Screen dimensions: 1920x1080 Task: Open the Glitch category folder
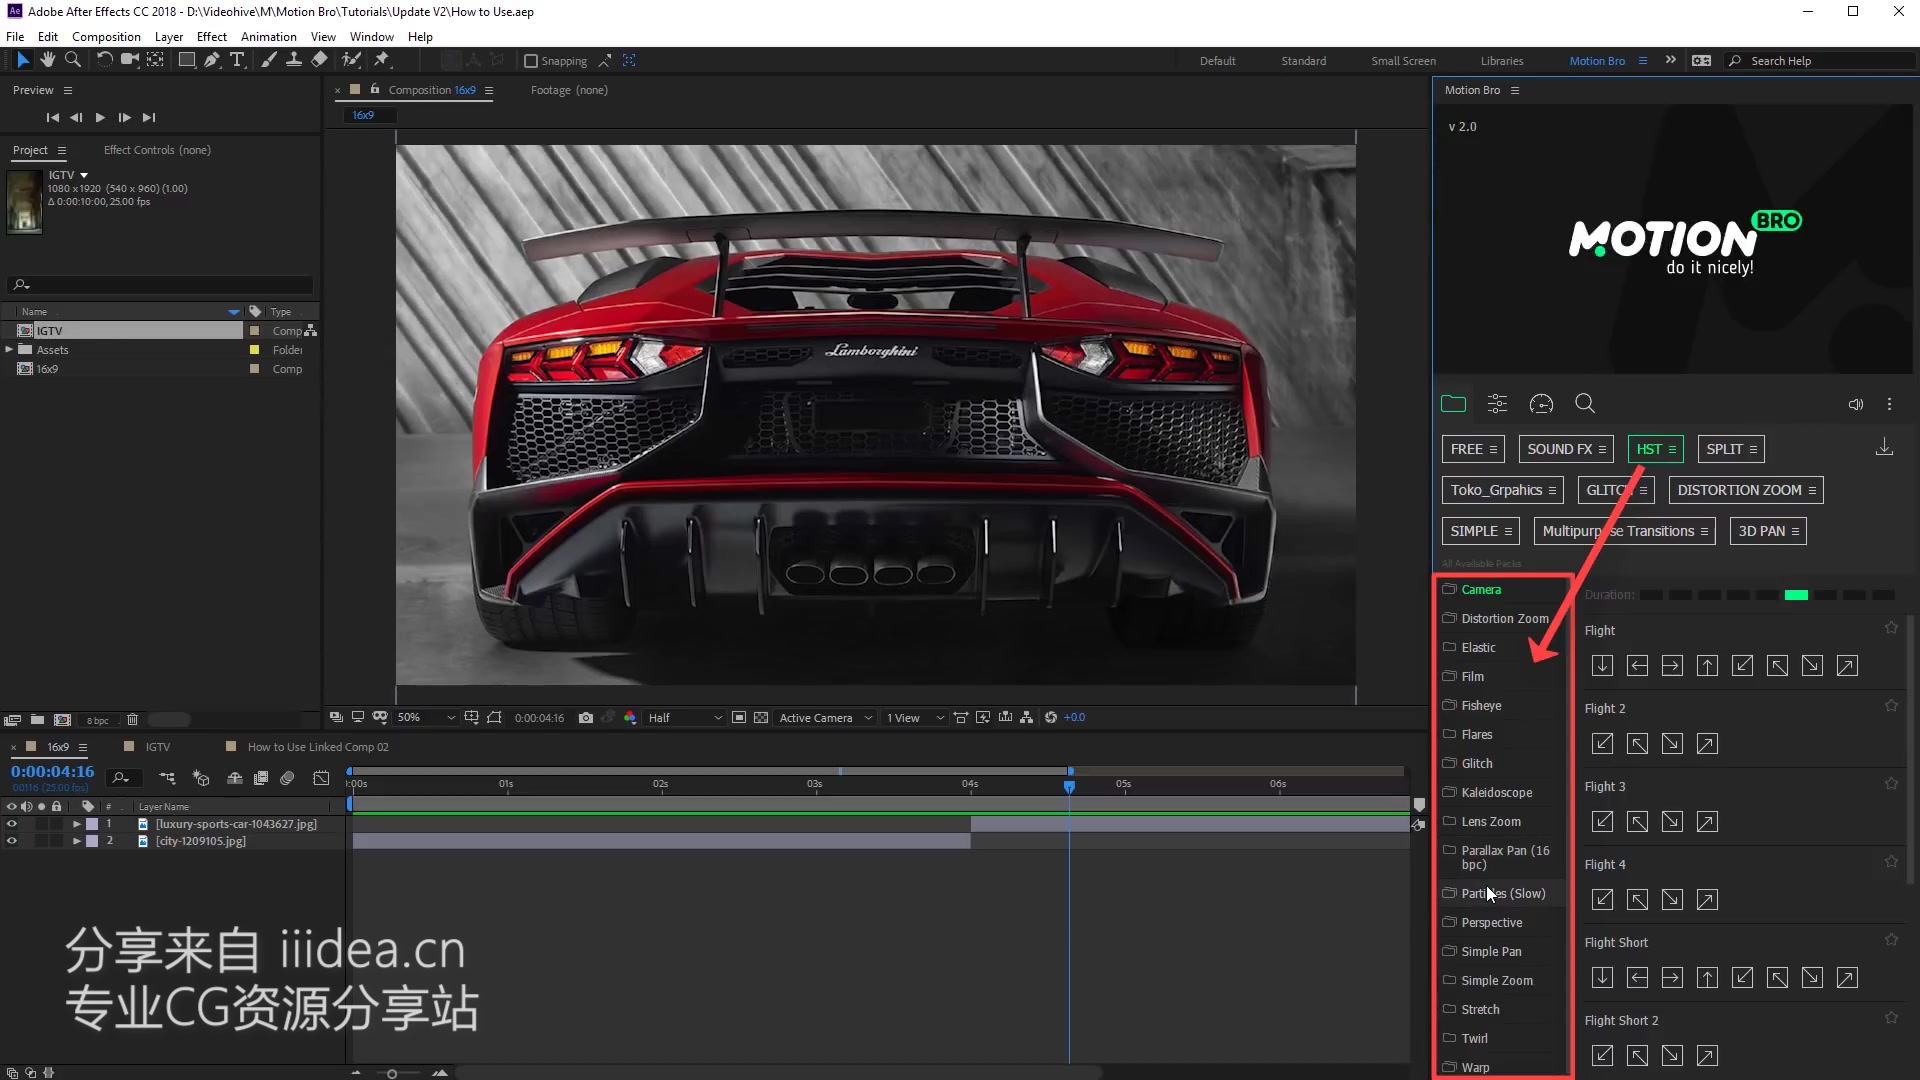pos(1477,764)
